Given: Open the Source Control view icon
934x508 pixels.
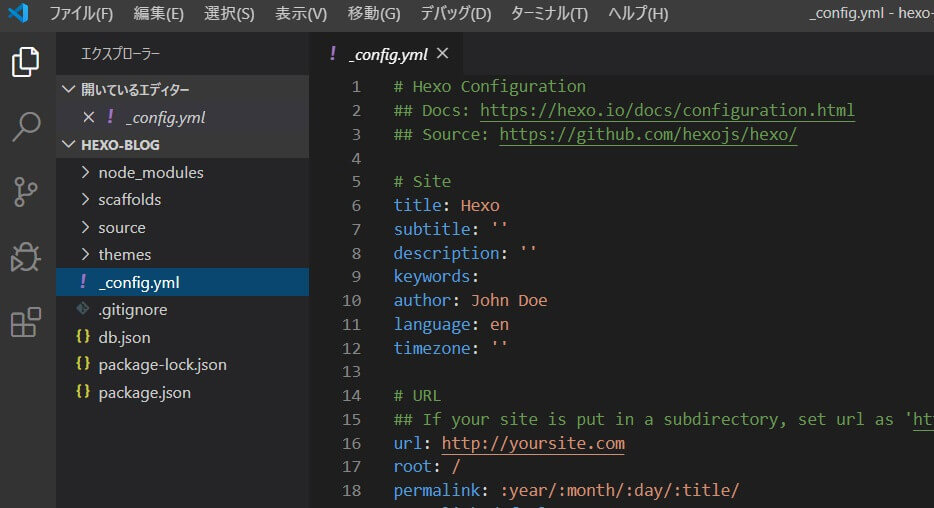Looking at the screenshot, I should coord(26,192).
